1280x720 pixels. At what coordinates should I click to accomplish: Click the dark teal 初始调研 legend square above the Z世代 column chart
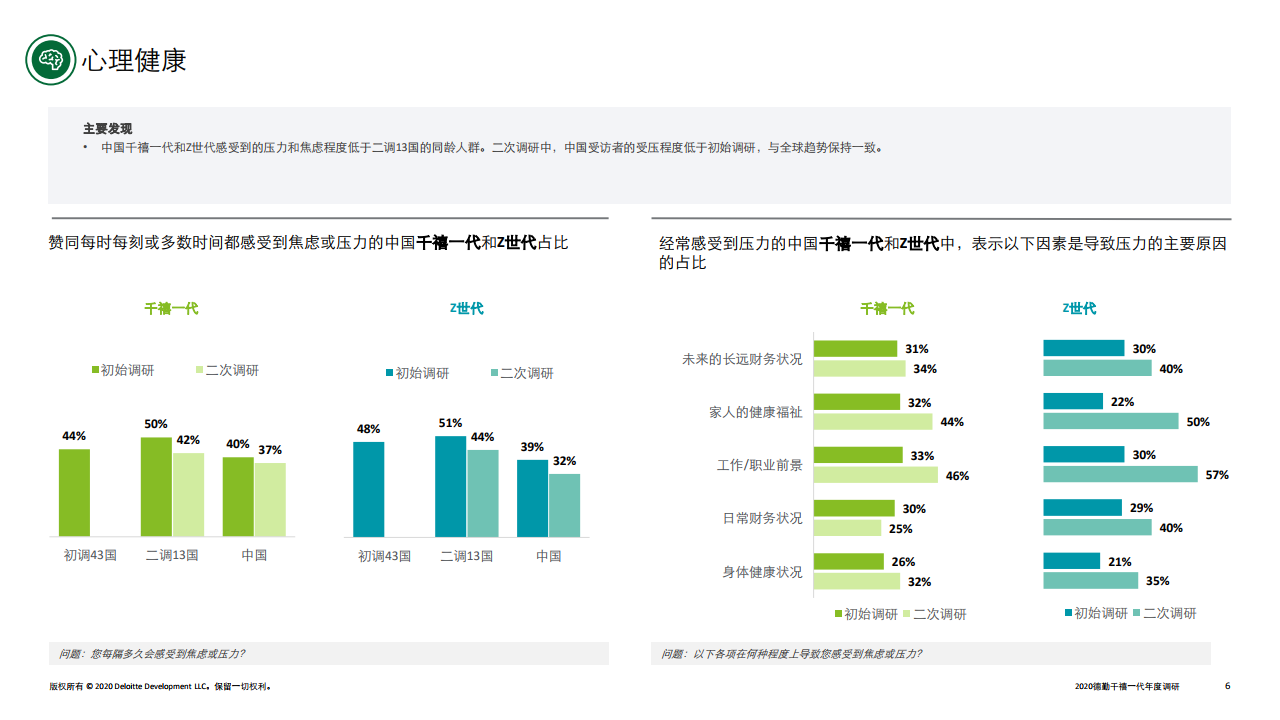click(390, 373)
